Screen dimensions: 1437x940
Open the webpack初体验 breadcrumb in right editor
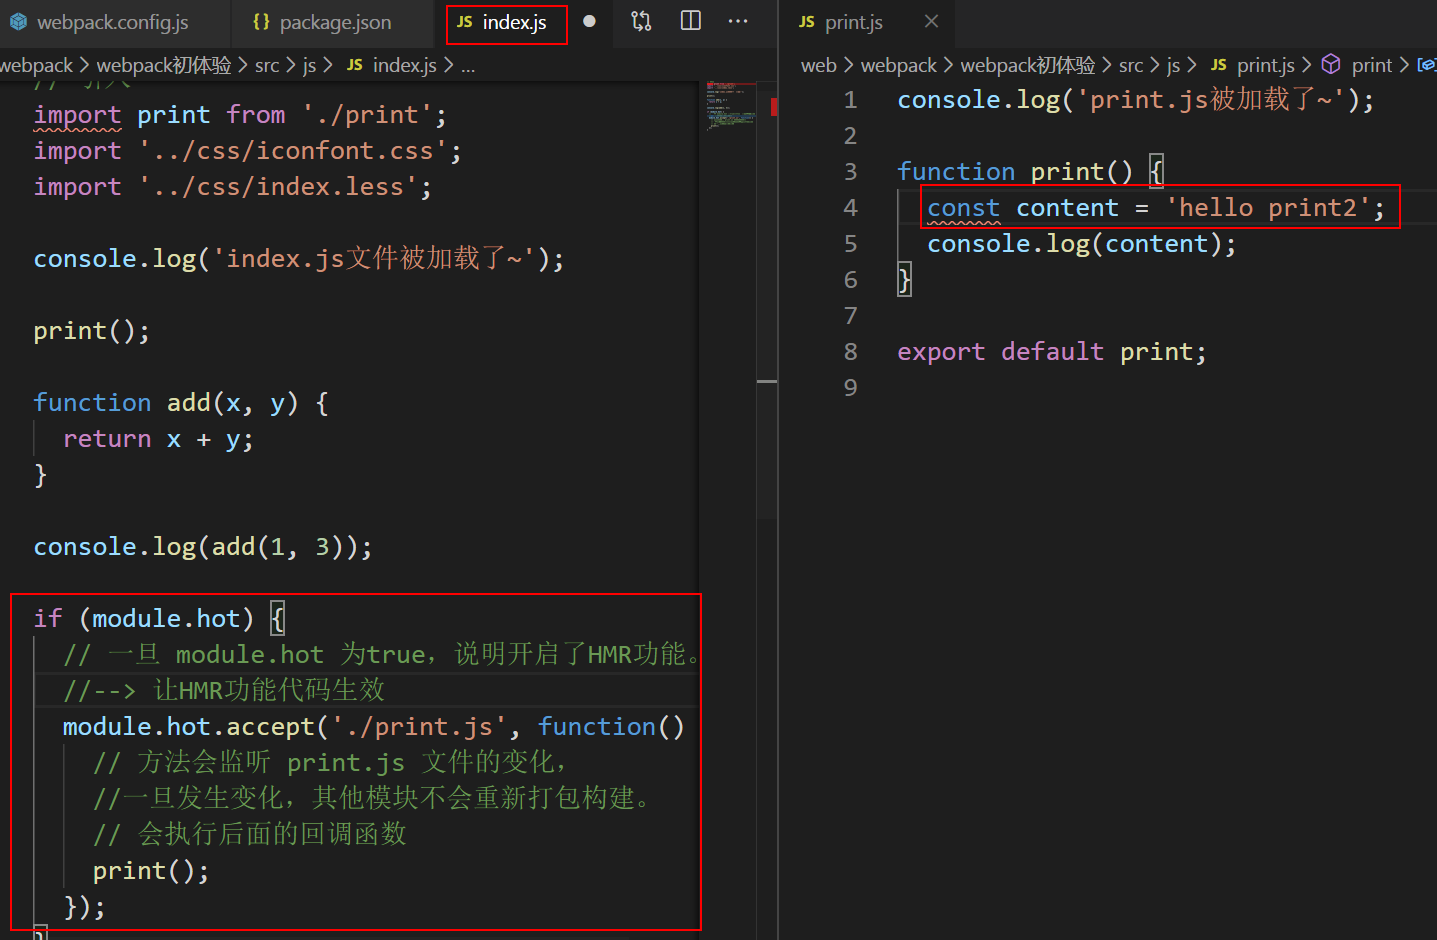coord(1027,65)
